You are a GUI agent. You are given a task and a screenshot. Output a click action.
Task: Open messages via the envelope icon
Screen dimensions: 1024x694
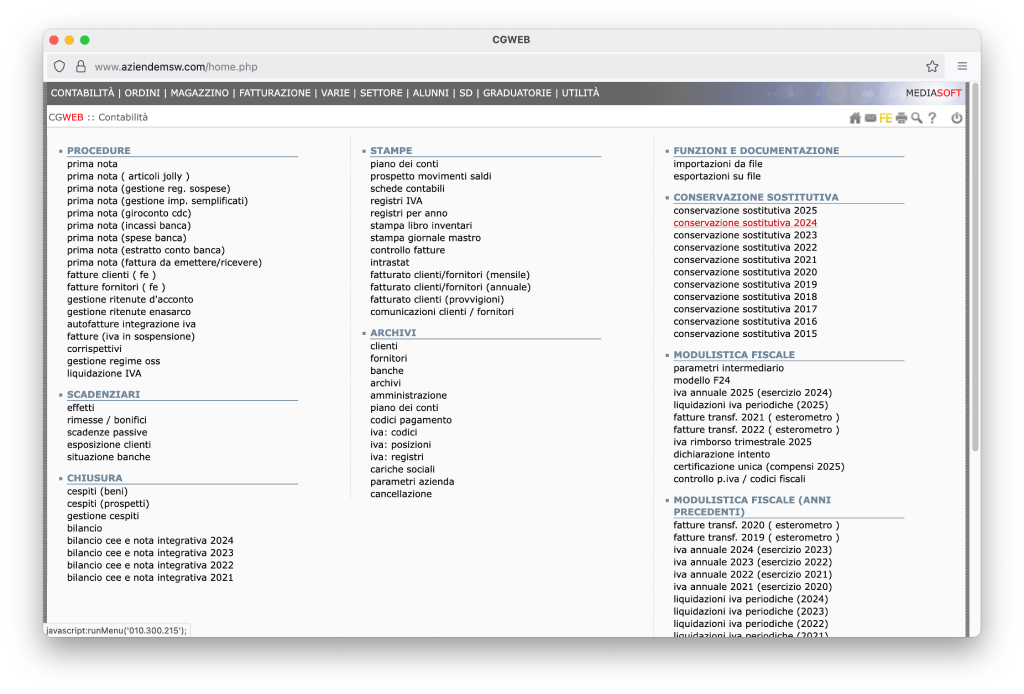(x=870, y=118)
